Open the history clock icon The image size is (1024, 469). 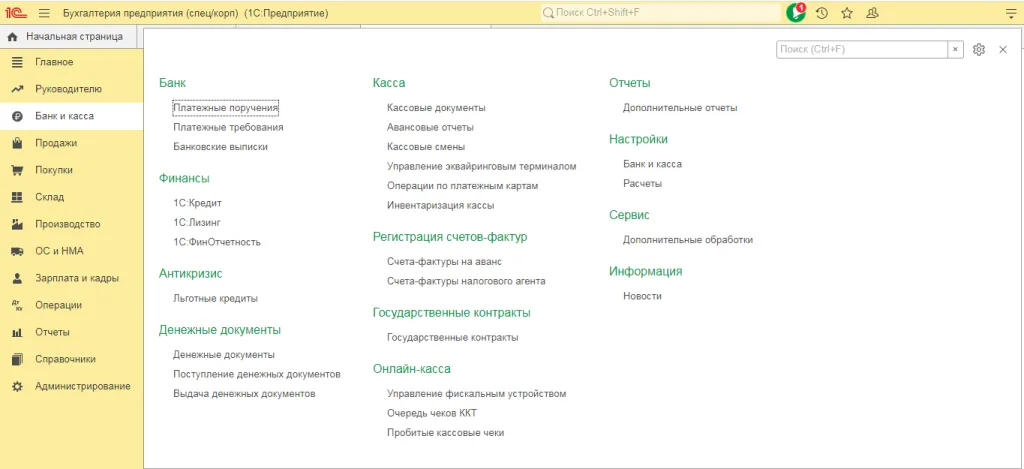[822, 12]
